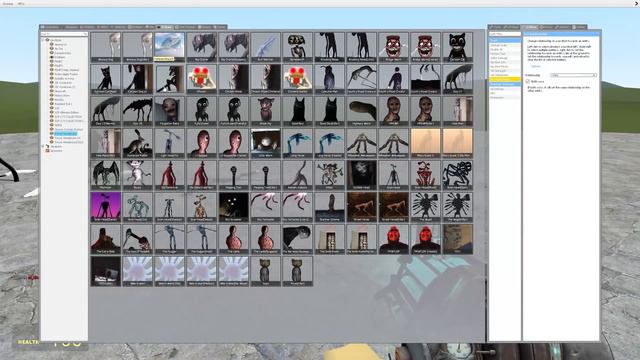Spawn the pale Forgotten Baby face NPC
Viewport: 640px width, 360px height.
coord(169,111)
